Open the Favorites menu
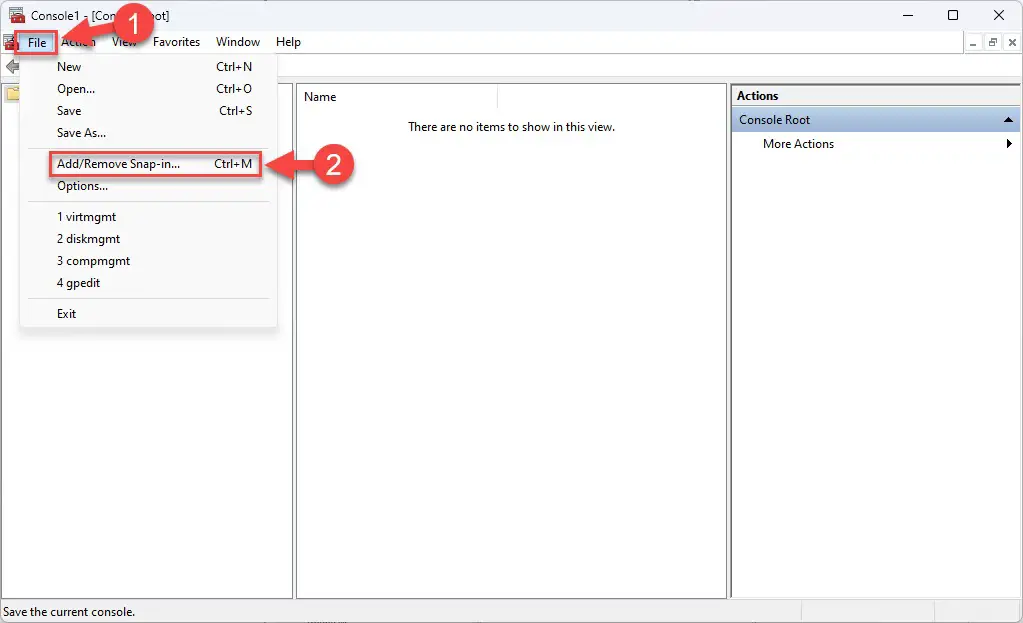1023x623 pixels. coord(176,42)
